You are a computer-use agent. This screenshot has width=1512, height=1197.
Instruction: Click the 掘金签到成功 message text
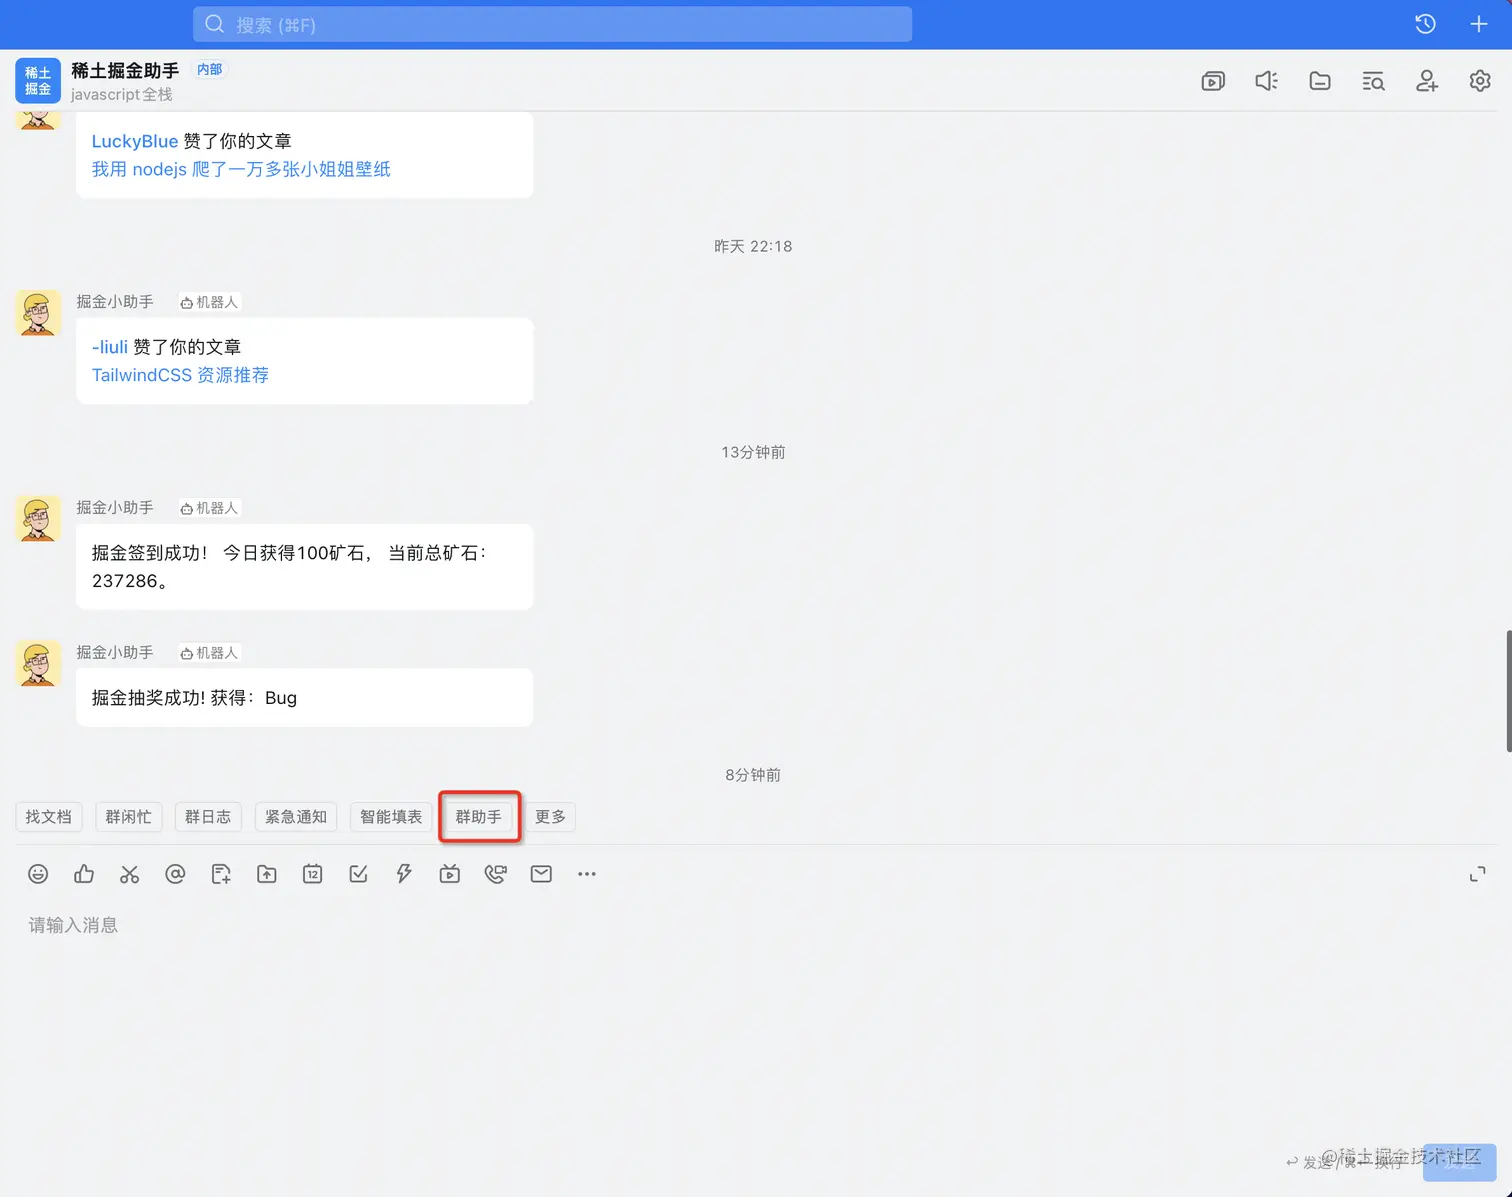(x=289, y=567)
